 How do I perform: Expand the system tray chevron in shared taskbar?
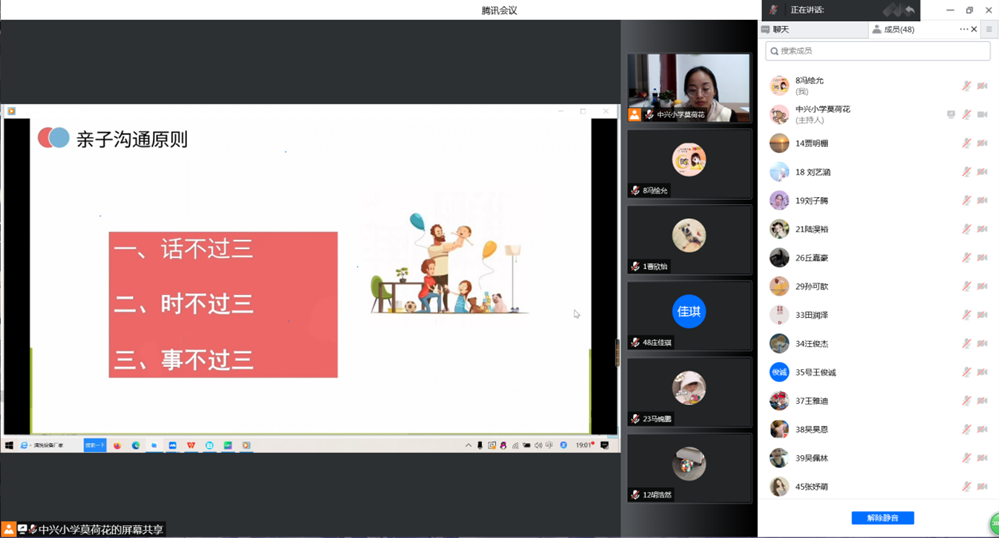pyautogui.click(x=468, y=445)
